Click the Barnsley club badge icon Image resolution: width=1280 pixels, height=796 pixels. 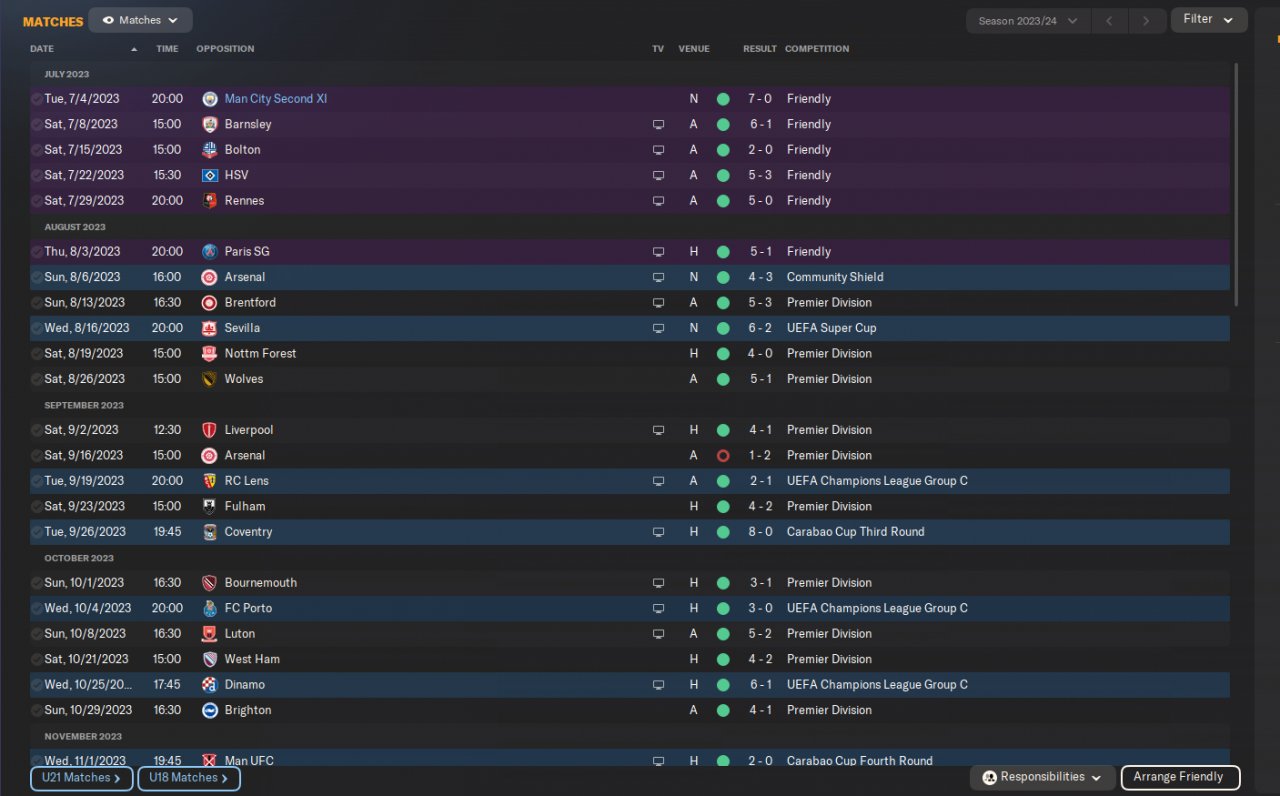tap(210, 124)
